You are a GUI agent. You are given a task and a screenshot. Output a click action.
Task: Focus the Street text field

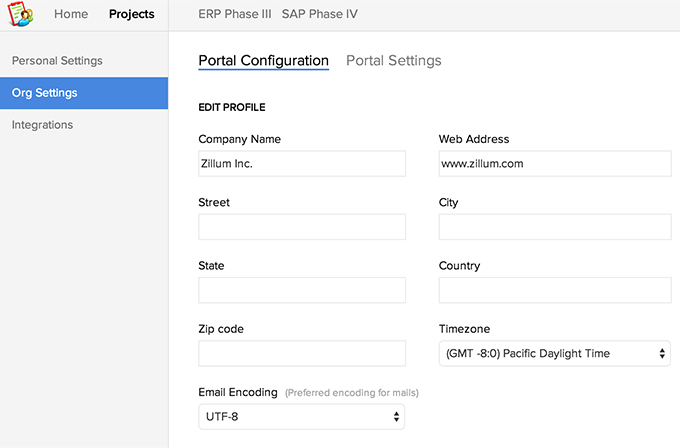[302, 227]
